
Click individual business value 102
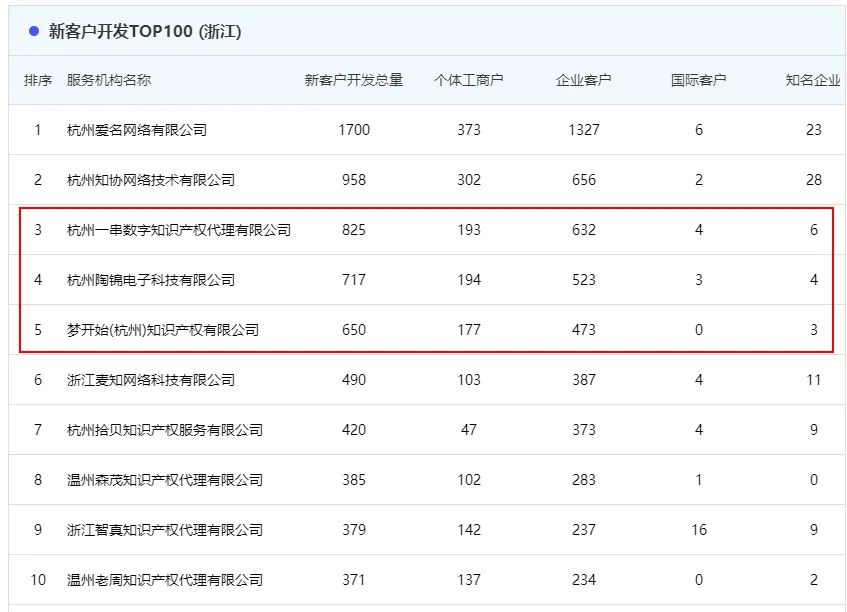469,480
